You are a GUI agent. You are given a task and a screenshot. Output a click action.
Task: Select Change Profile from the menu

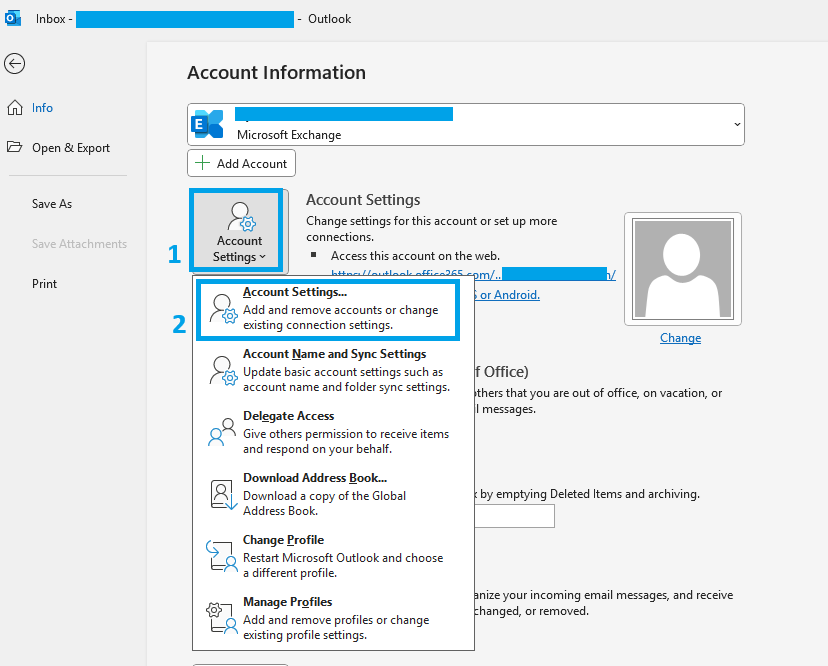(333, 556)
